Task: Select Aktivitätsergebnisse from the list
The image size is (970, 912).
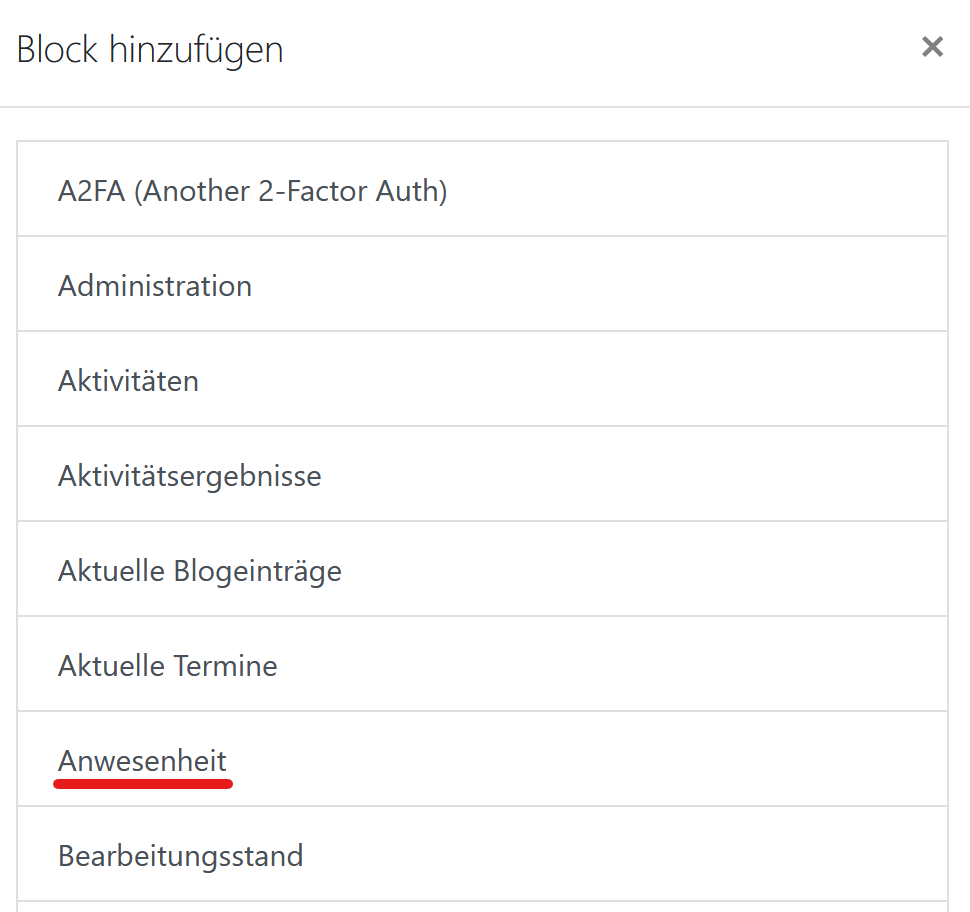Action: (x=483, y=474)
